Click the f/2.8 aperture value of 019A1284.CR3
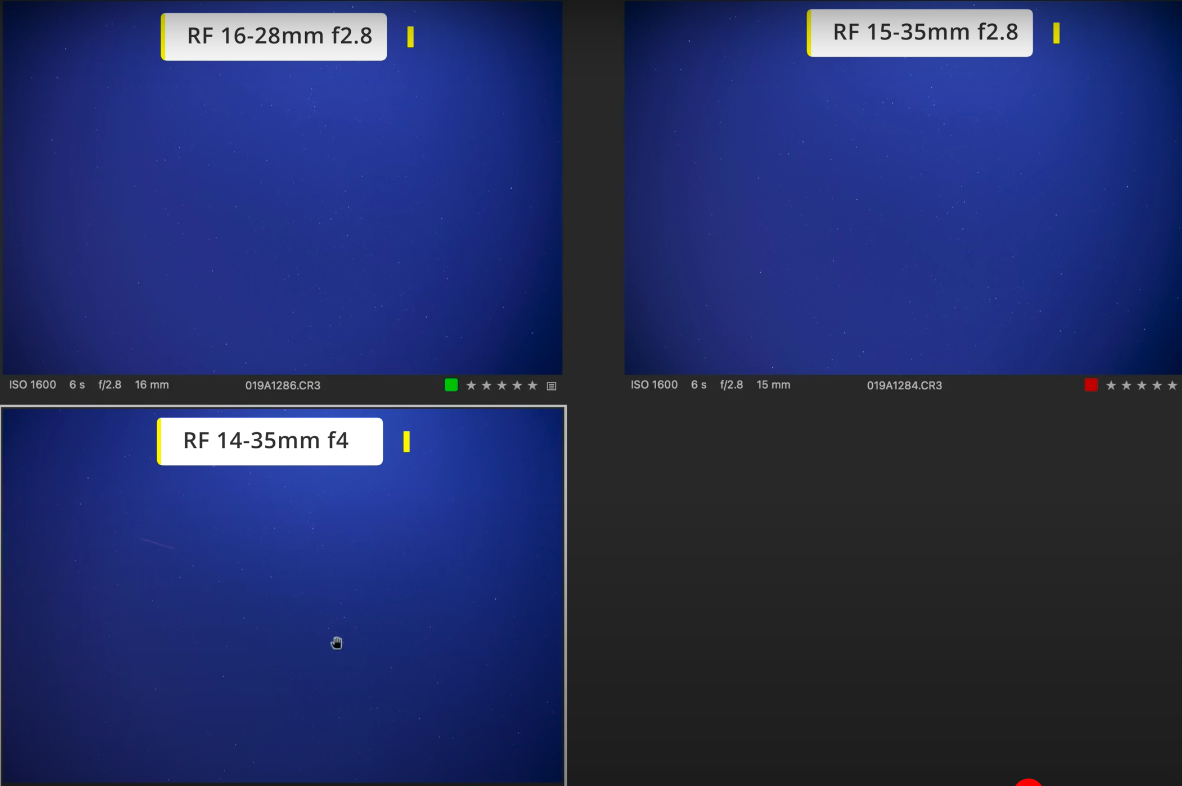 tap(732, 384)
